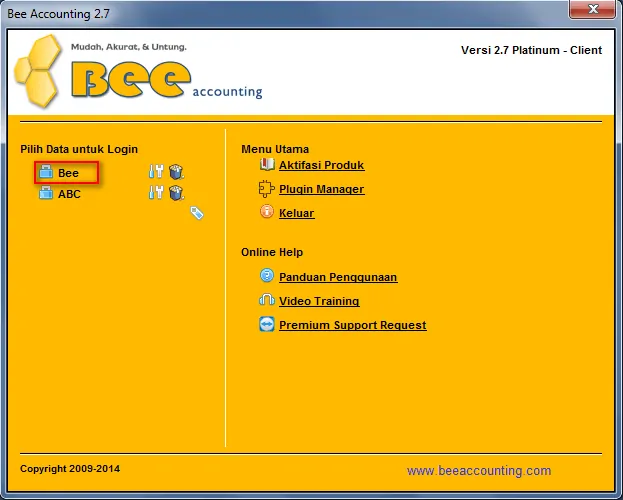This screenshot has width=623, height=500.
Task: Click the puzzle piece Plugin Manager icon
Action: click(266, 188)
